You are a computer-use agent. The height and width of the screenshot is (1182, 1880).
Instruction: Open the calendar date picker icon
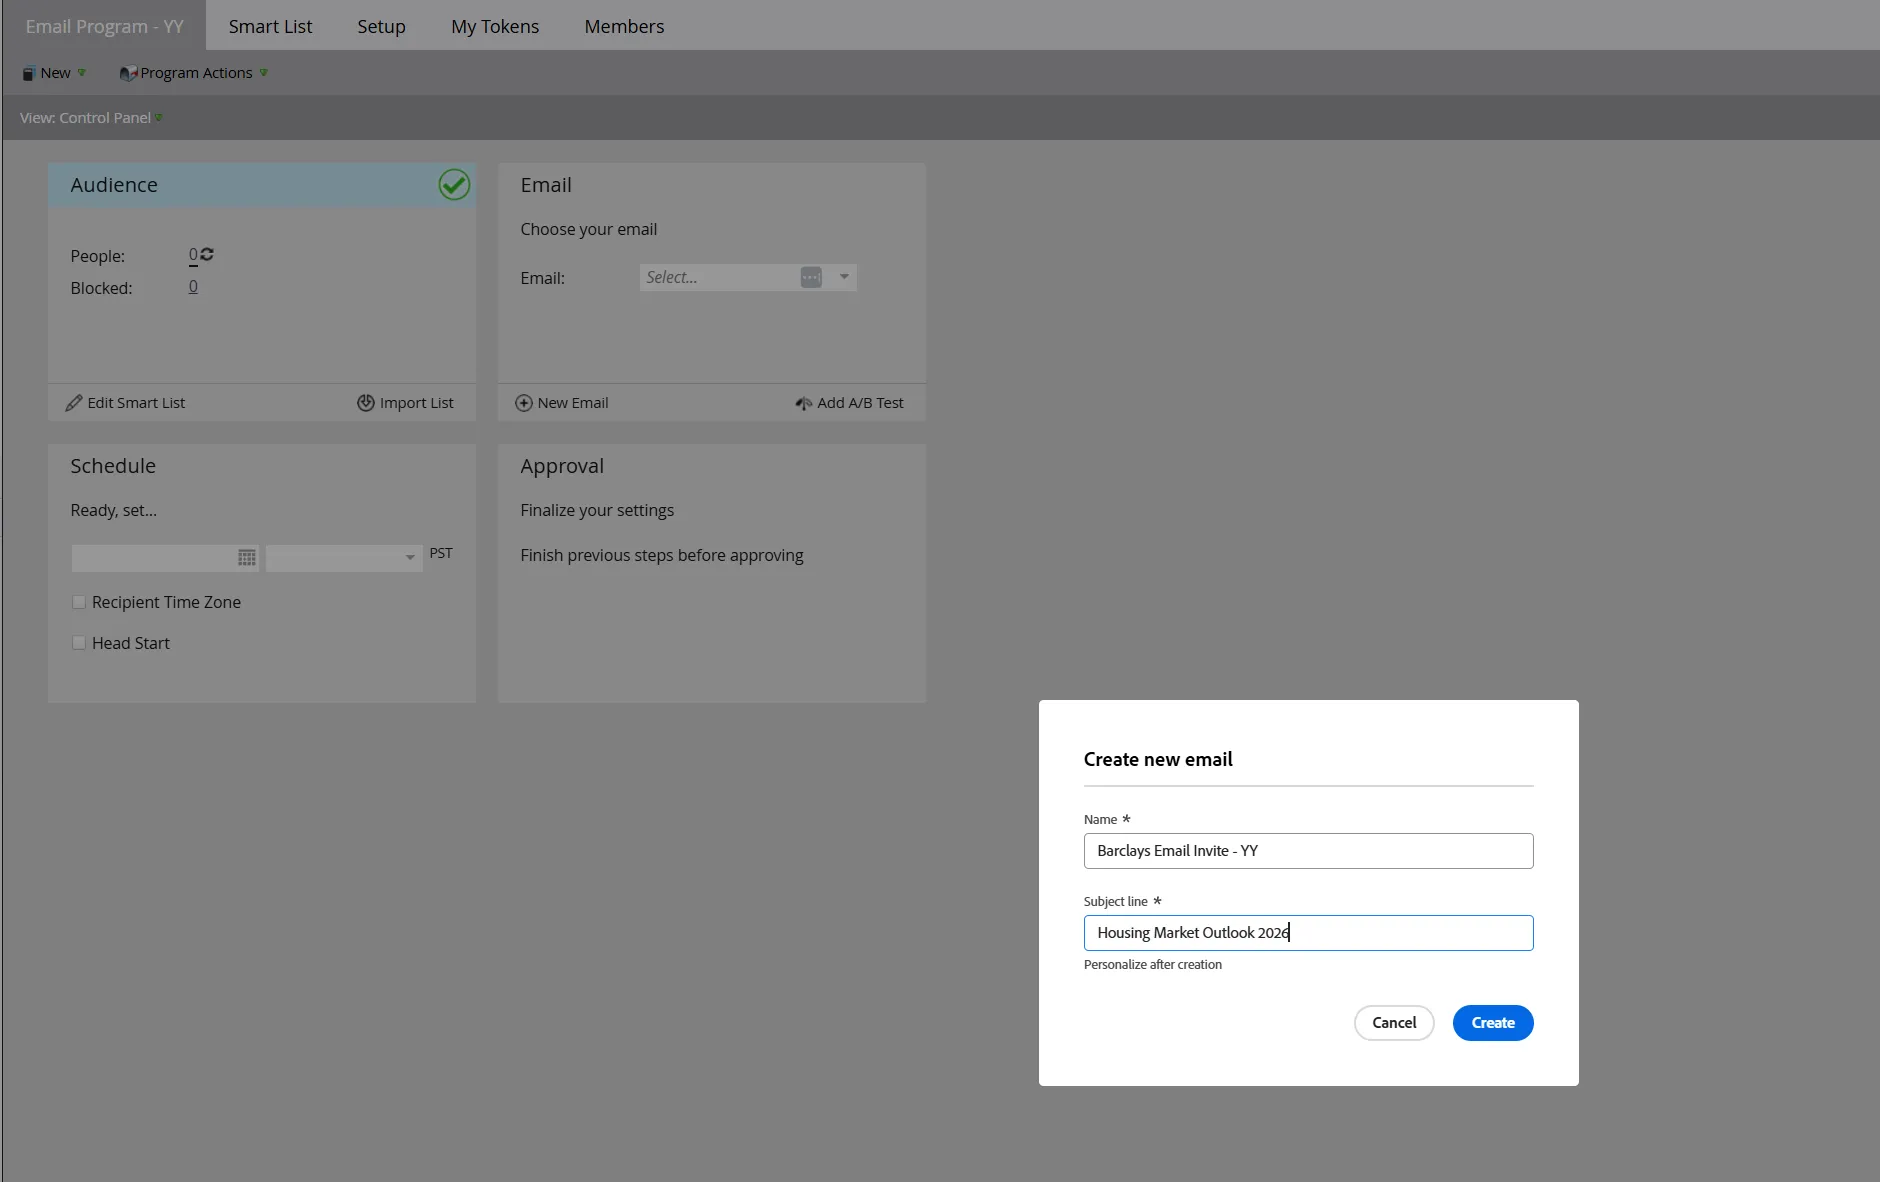tap(247, 557)
